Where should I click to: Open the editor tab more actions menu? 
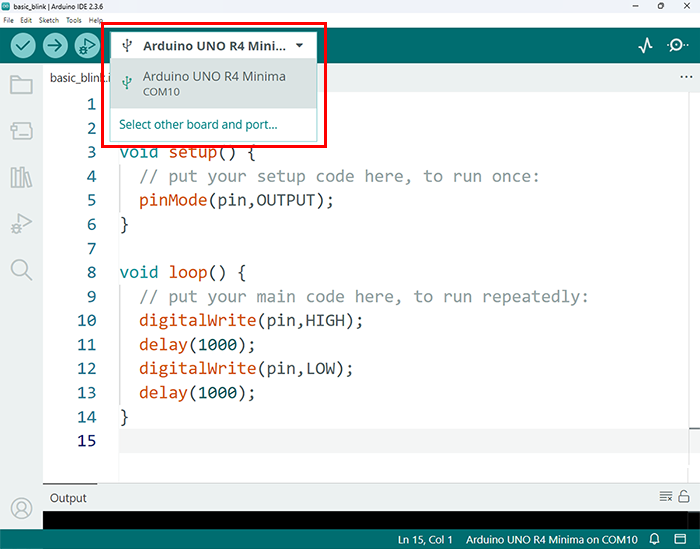click(686, 77)
